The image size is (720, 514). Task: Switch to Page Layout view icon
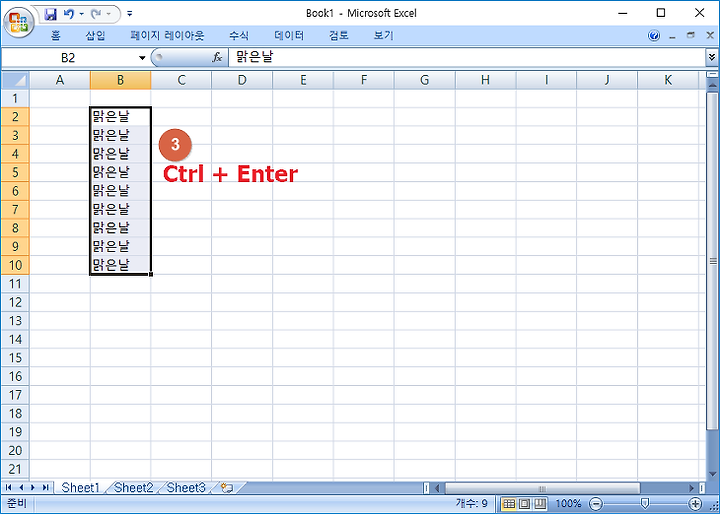[524, 504]
